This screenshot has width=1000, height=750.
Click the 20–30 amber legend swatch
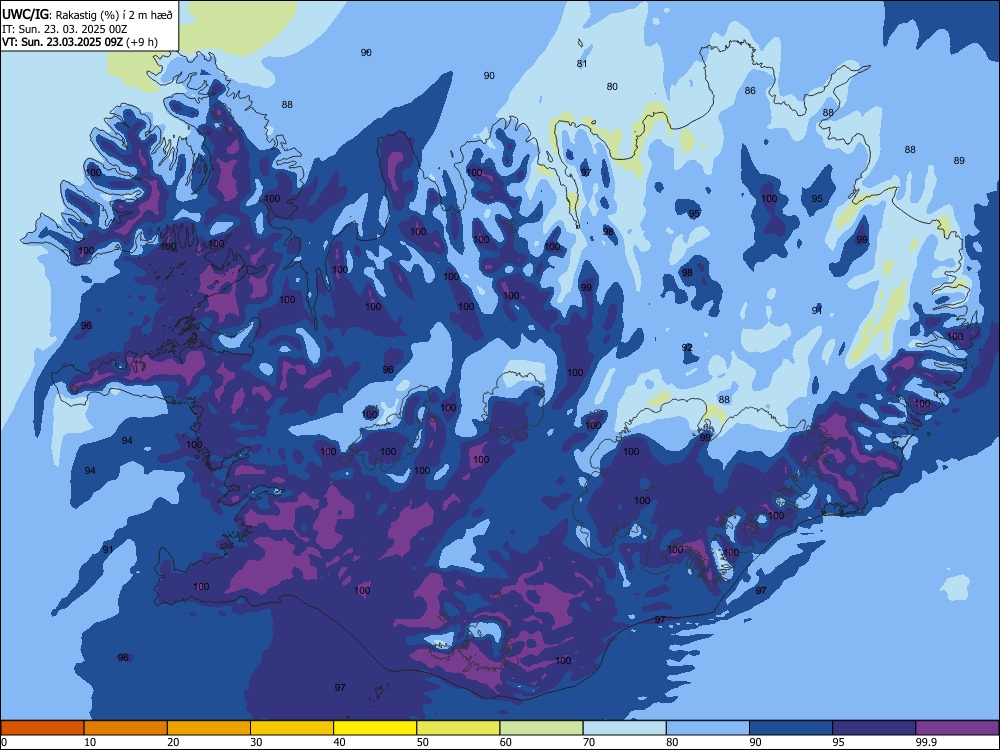[209, 728]
